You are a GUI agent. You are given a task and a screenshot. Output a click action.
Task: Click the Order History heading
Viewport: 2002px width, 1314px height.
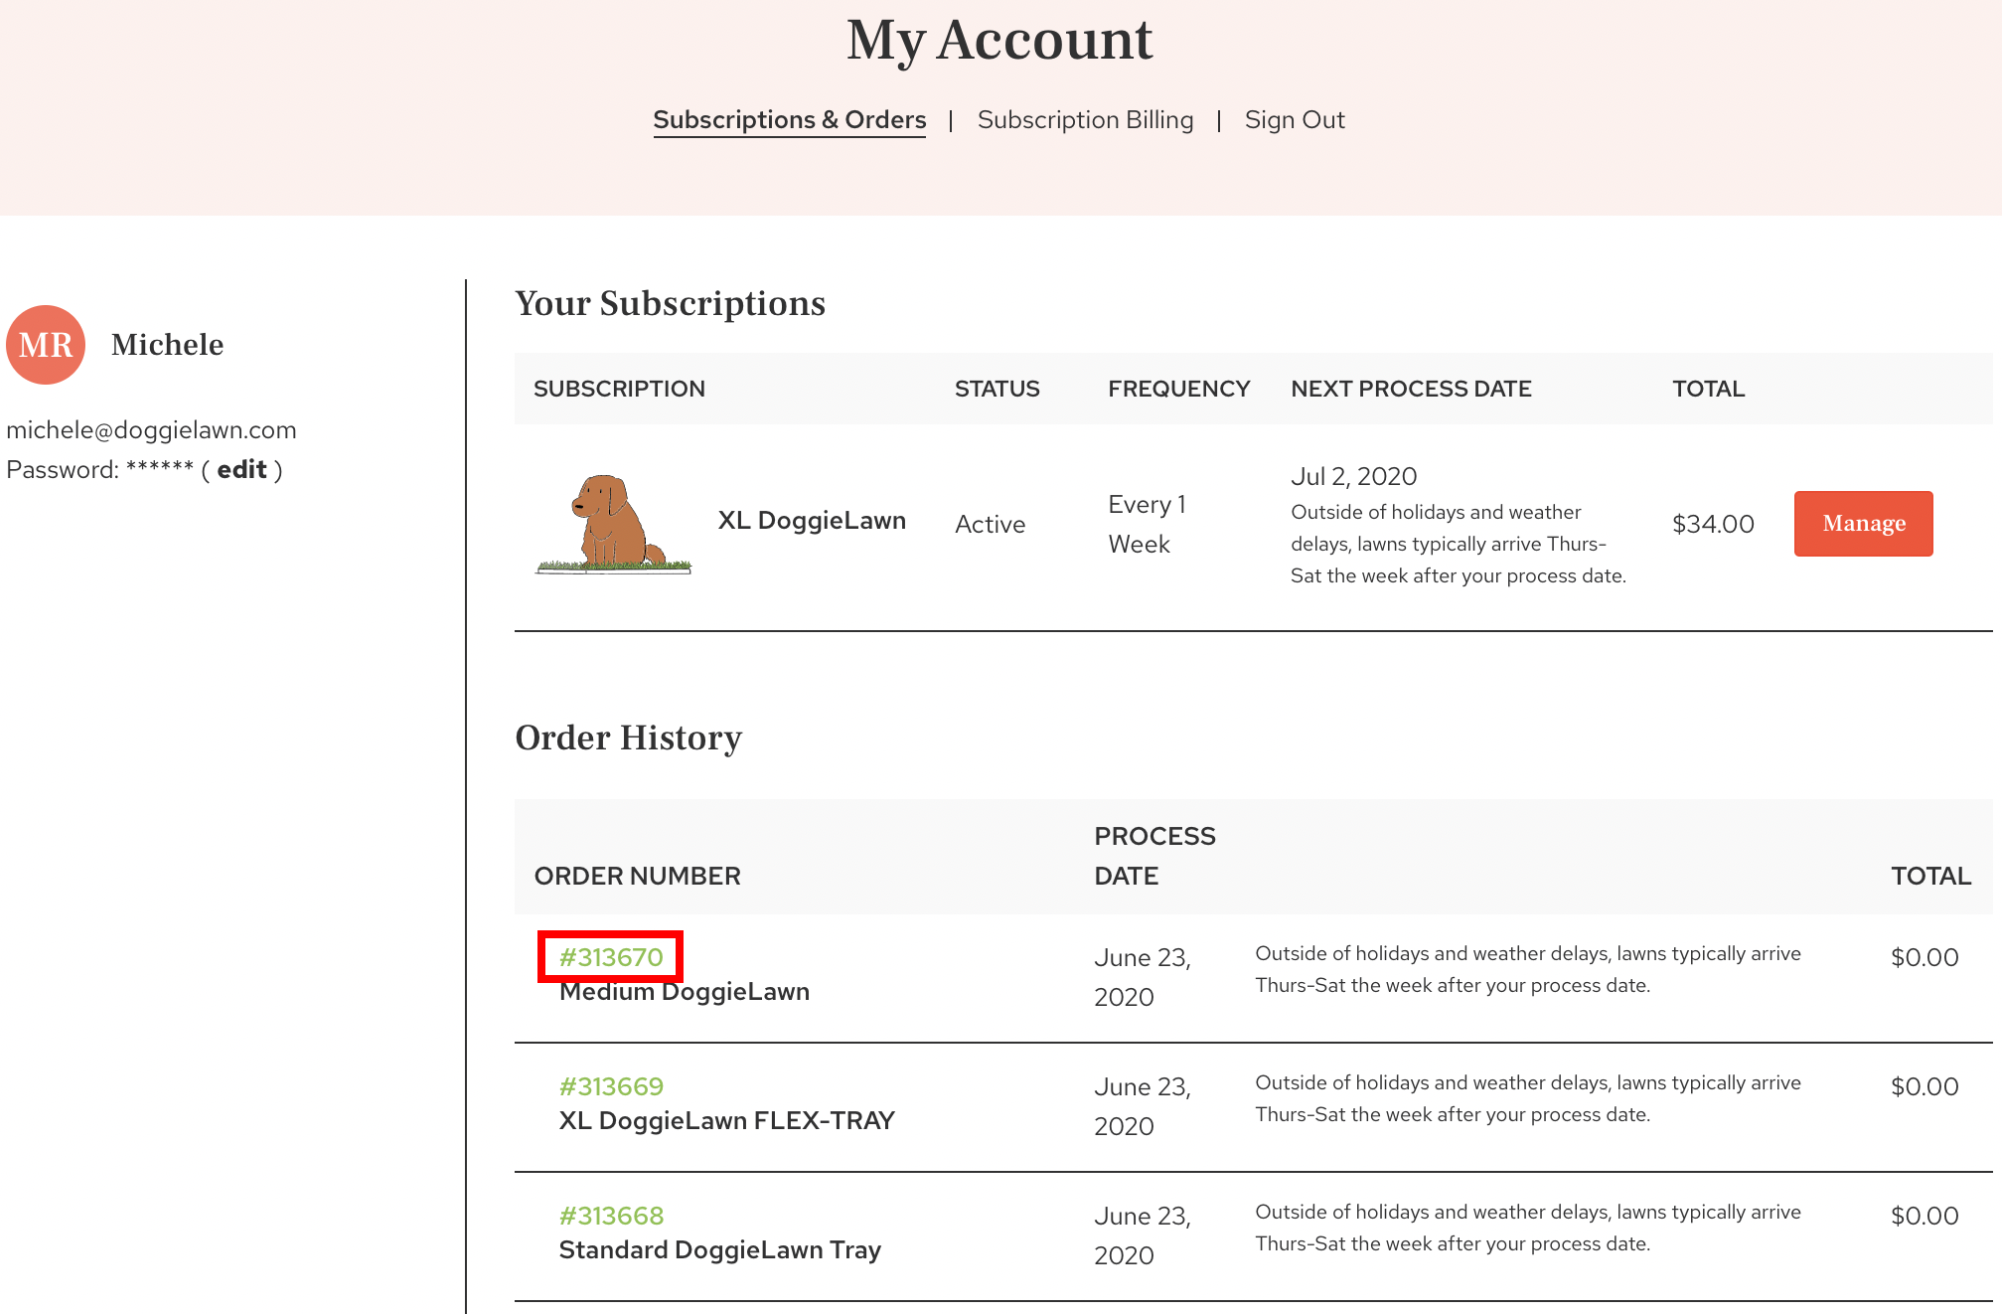628,738
